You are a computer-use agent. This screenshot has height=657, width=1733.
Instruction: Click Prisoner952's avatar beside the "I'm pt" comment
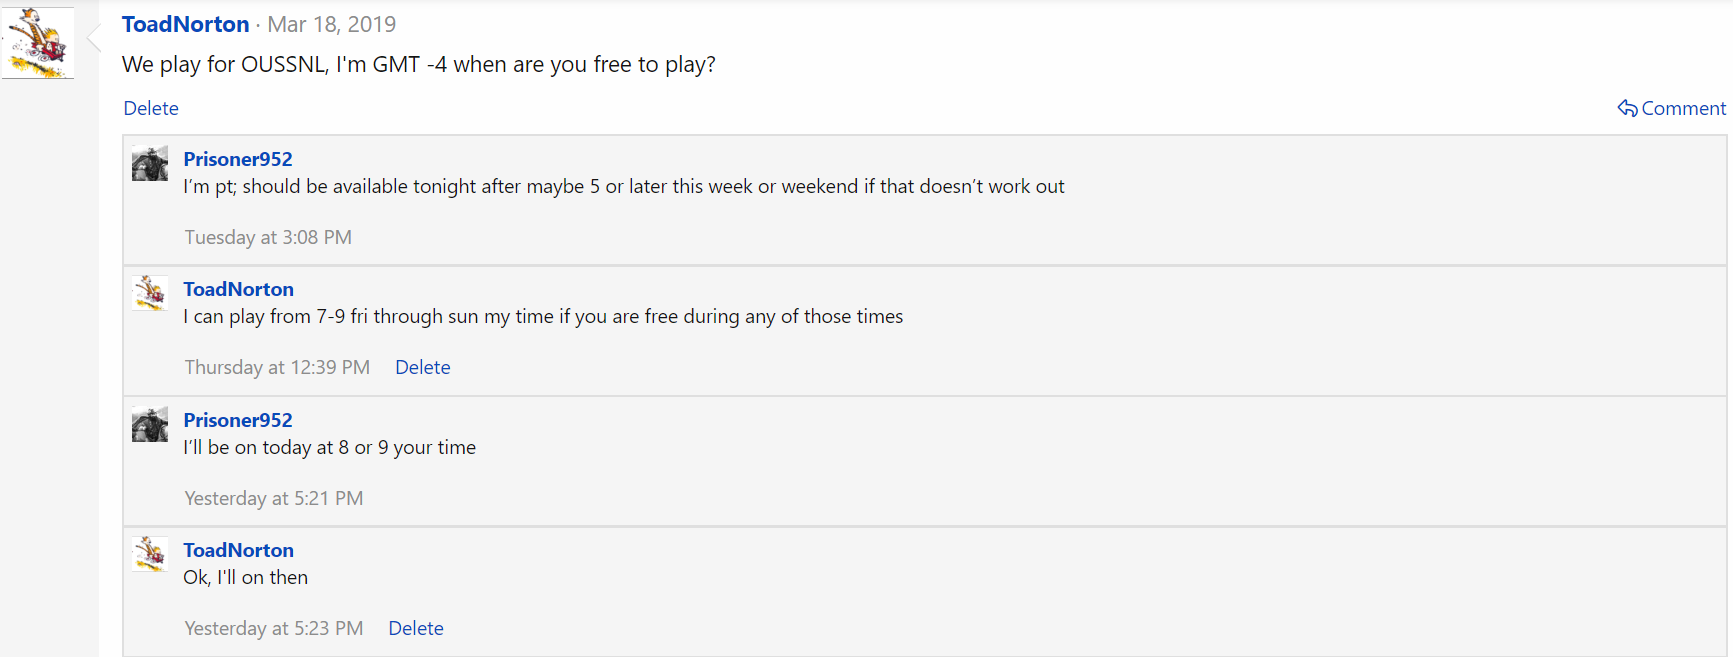[150, 164]
